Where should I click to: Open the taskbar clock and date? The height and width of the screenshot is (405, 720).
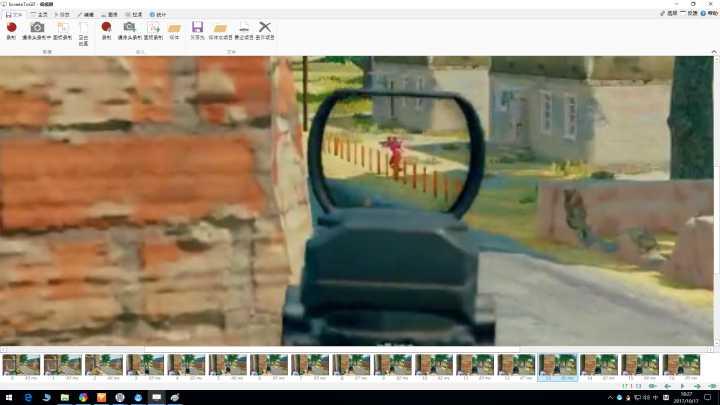(x=687, y=397)
